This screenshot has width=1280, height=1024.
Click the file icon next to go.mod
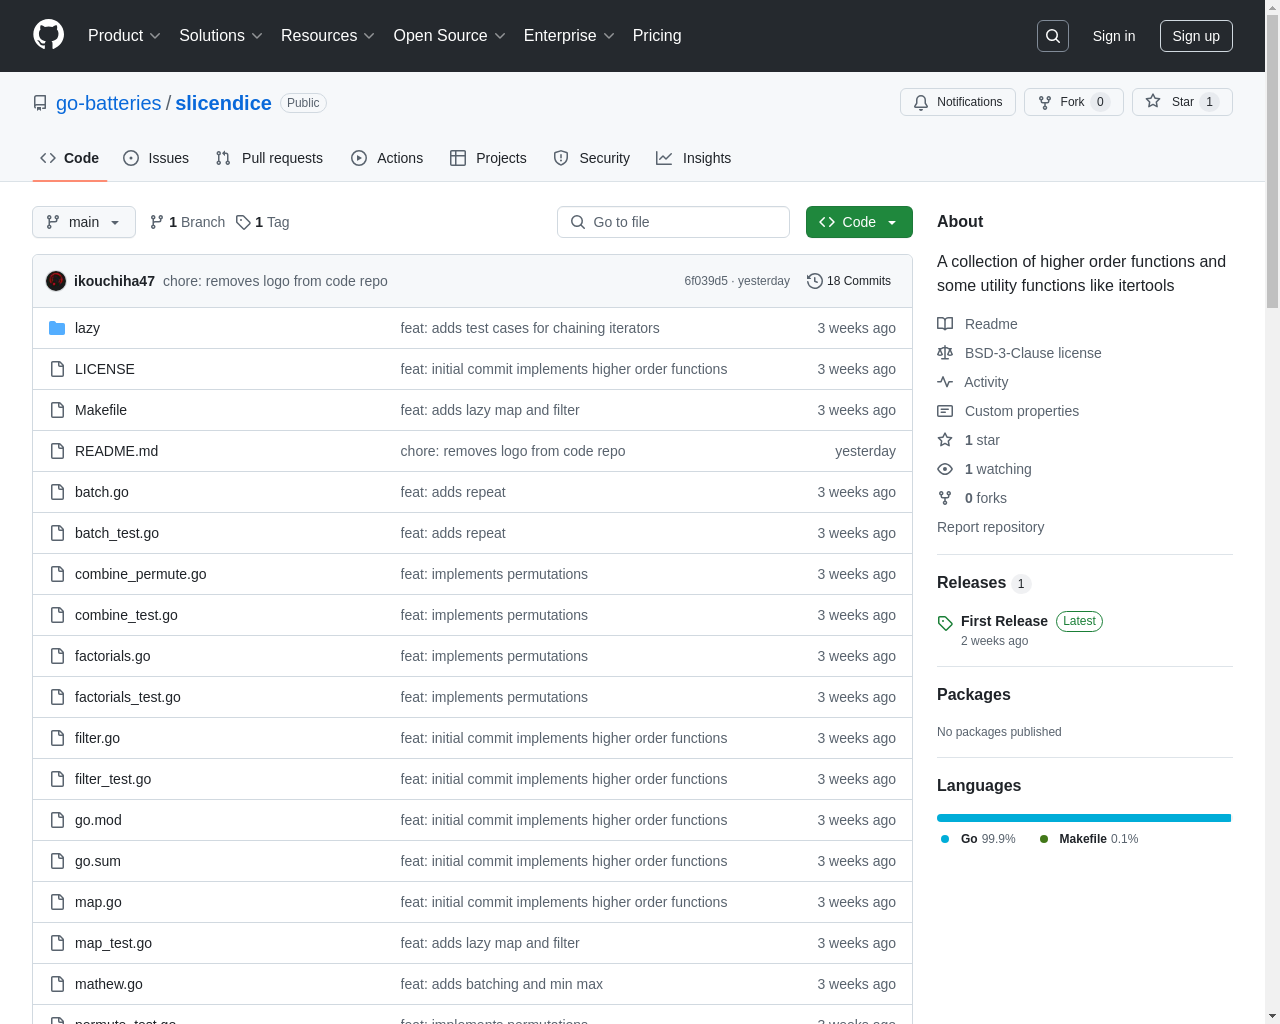click(57, 820)
